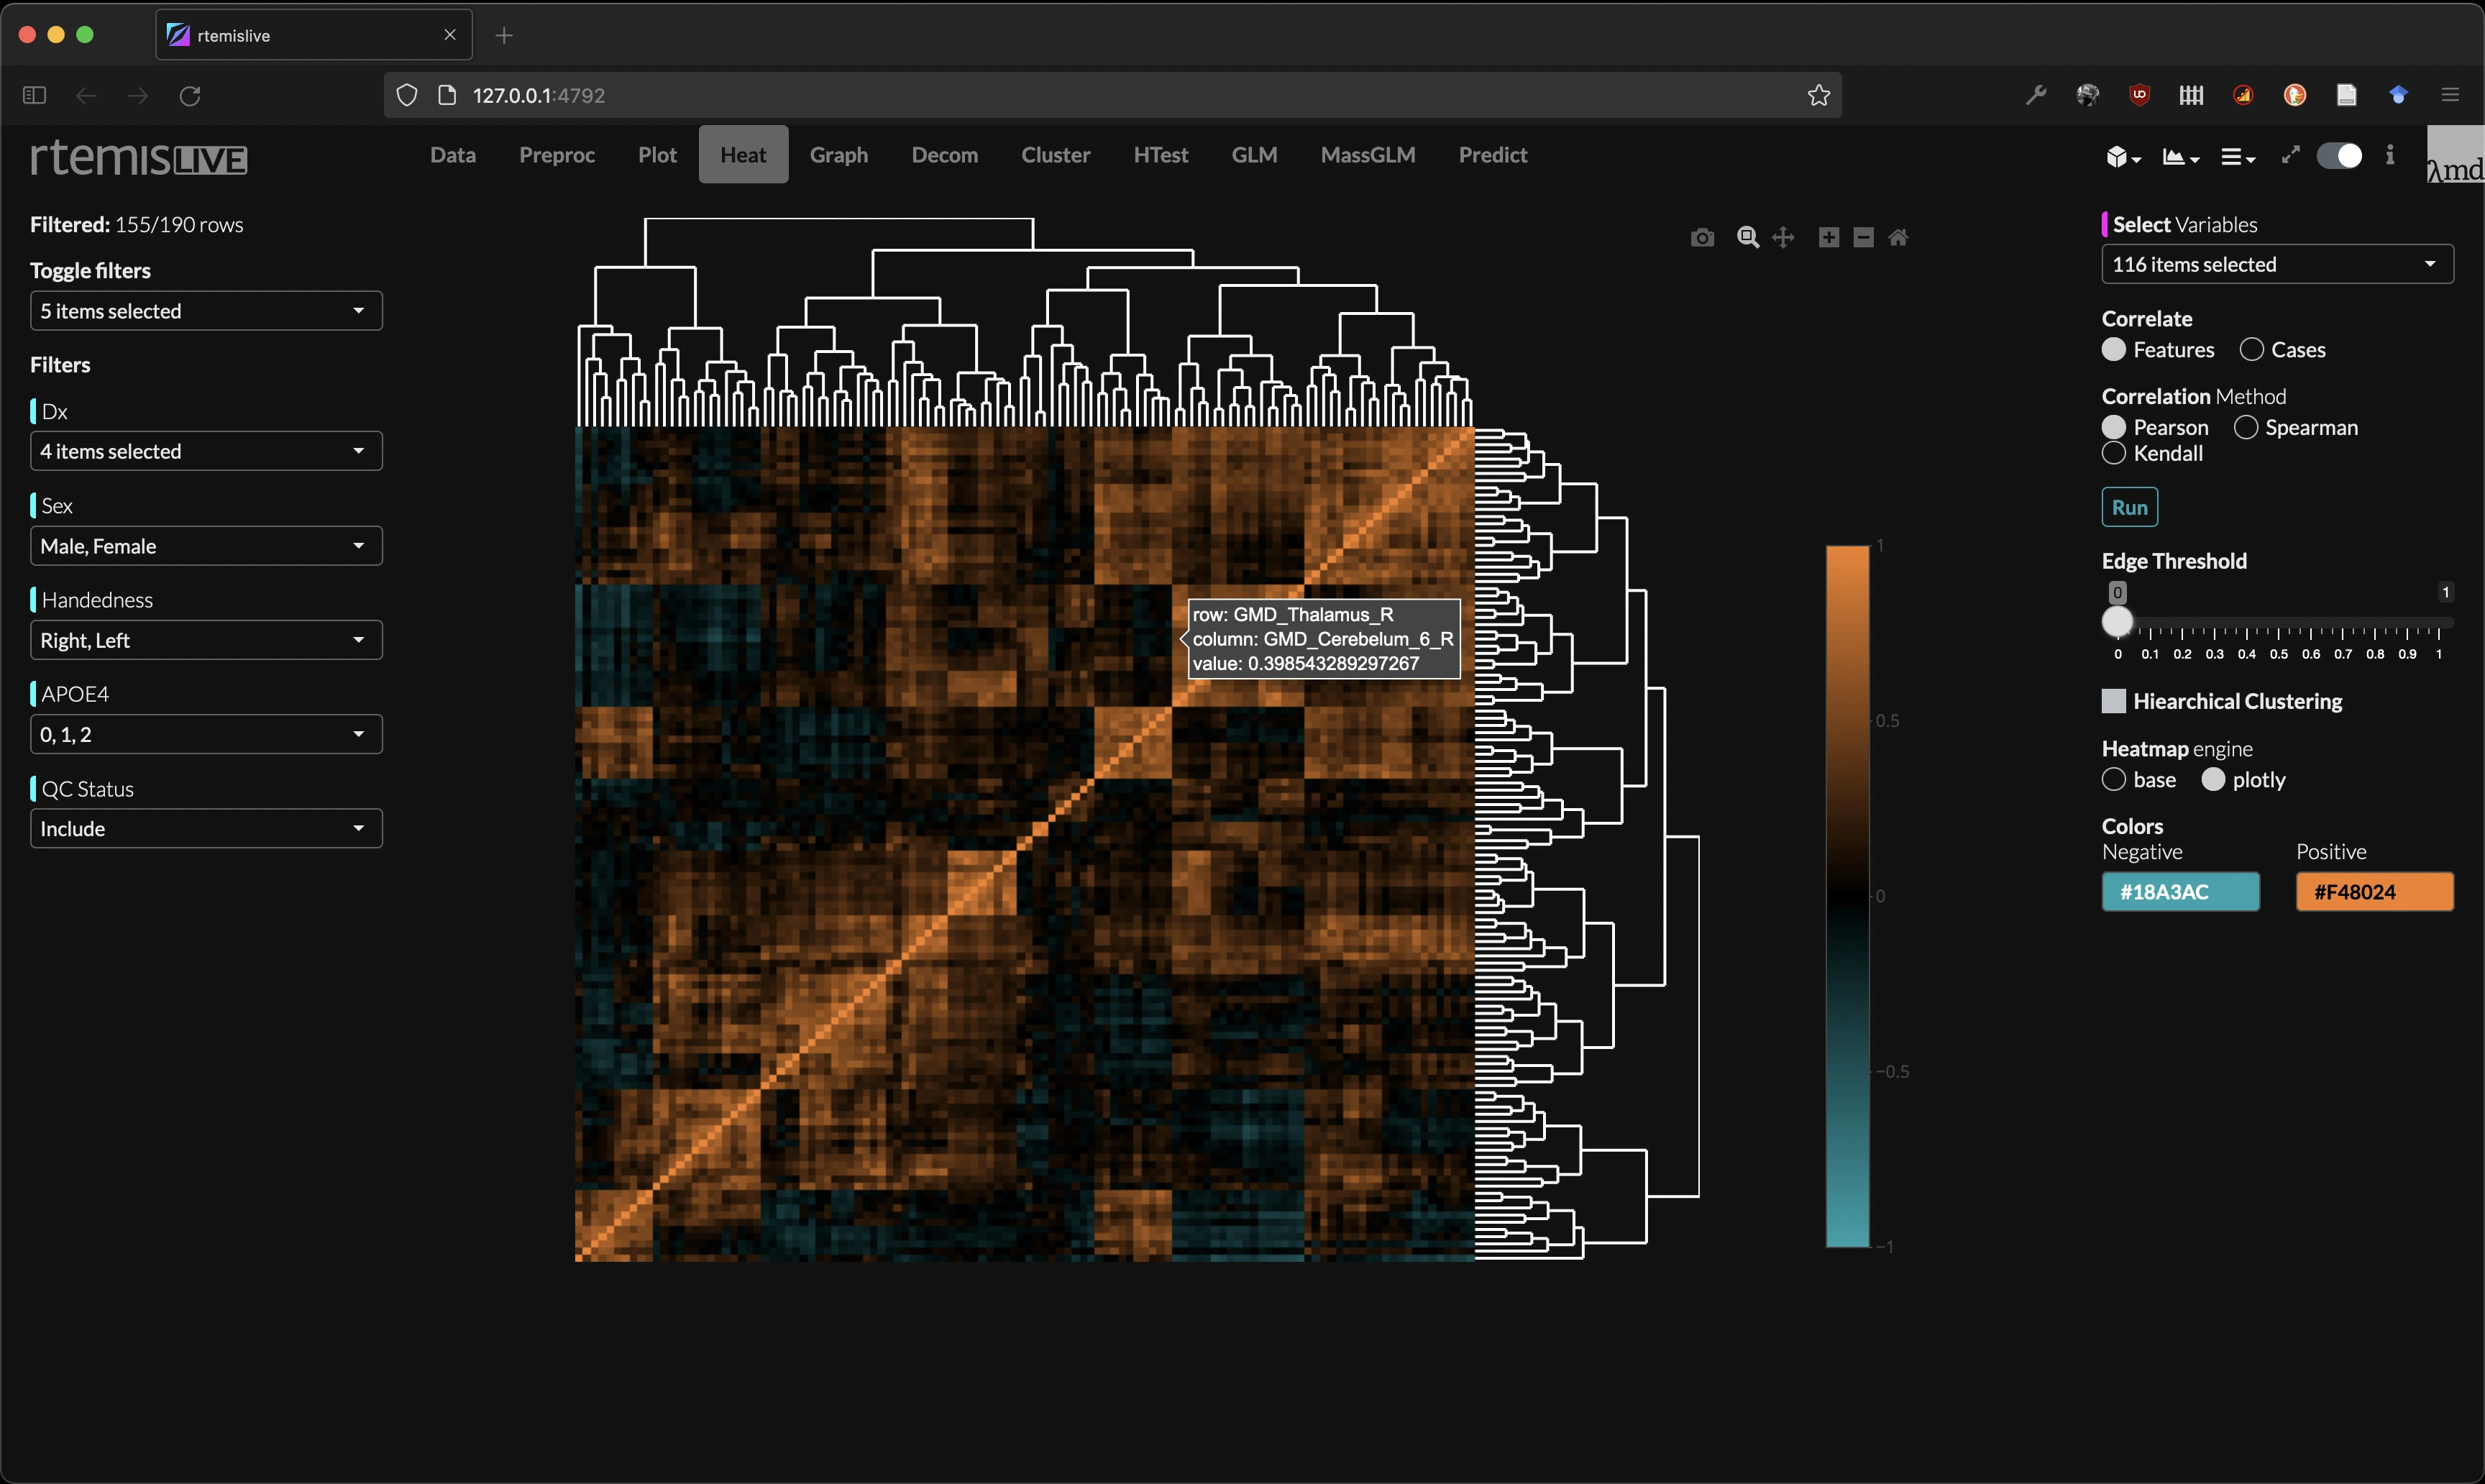Choose Pearson correlation method
This screenshot has height=1484, width=2485.
[x=2113, y=427]
